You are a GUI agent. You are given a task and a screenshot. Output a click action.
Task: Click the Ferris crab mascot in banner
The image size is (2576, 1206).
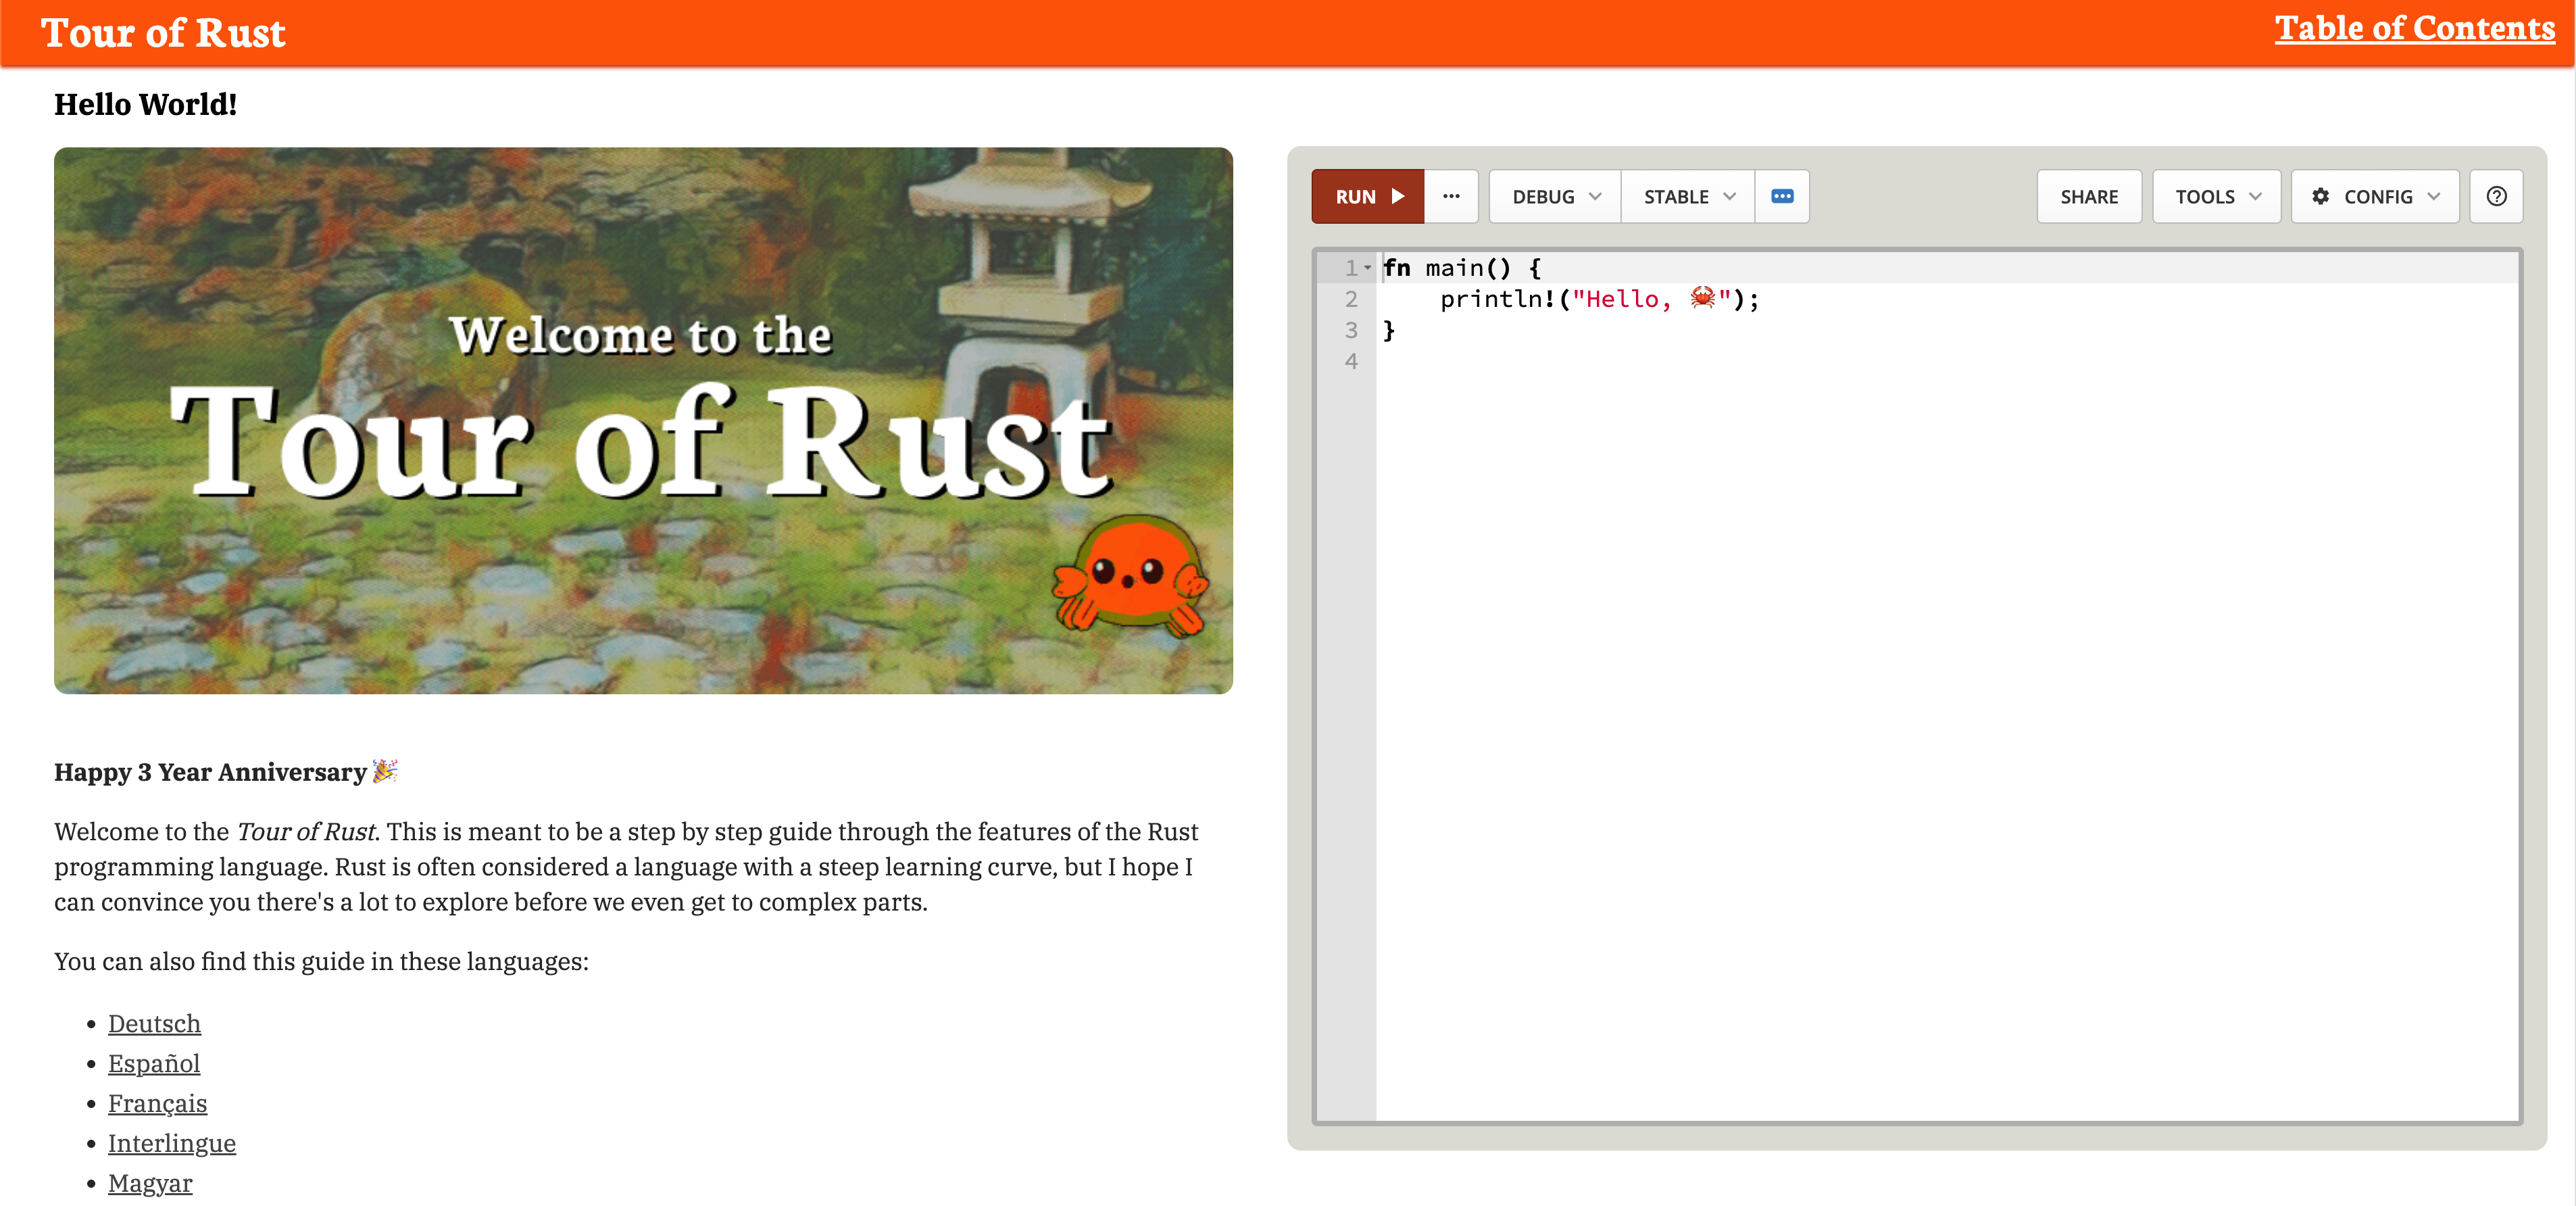1131,576
